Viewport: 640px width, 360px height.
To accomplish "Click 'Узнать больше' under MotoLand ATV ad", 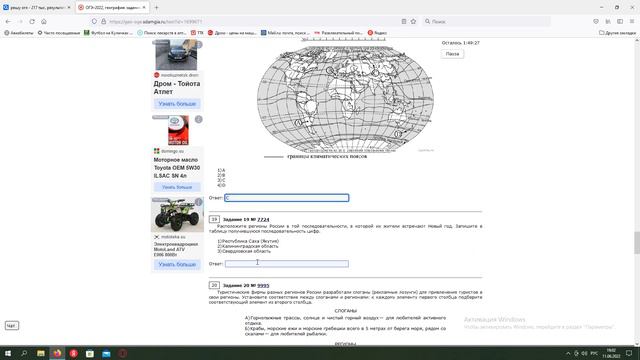I will coord(177,264).
